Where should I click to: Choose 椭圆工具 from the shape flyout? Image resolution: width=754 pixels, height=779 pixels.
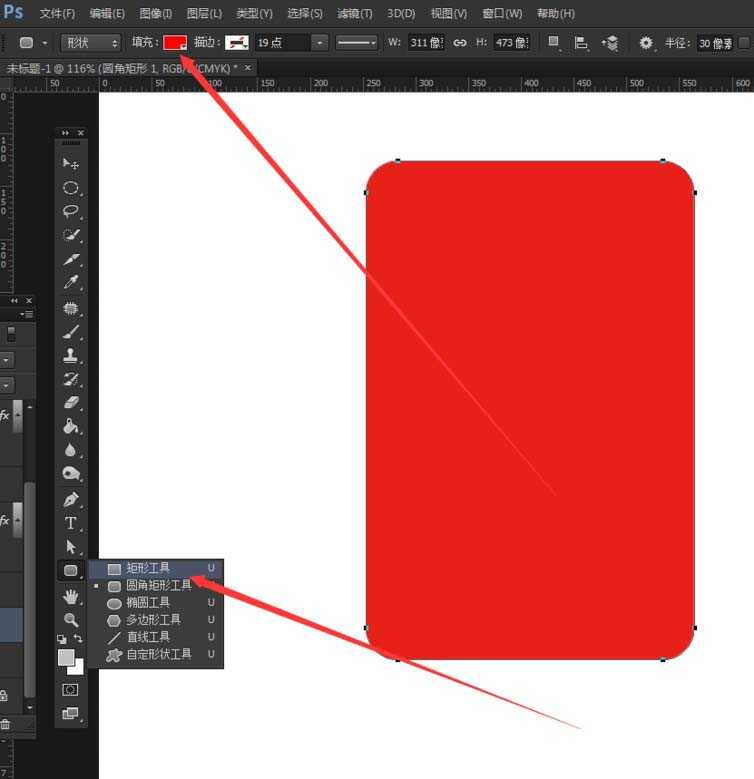pyautogui.click(x=148, y=603)
